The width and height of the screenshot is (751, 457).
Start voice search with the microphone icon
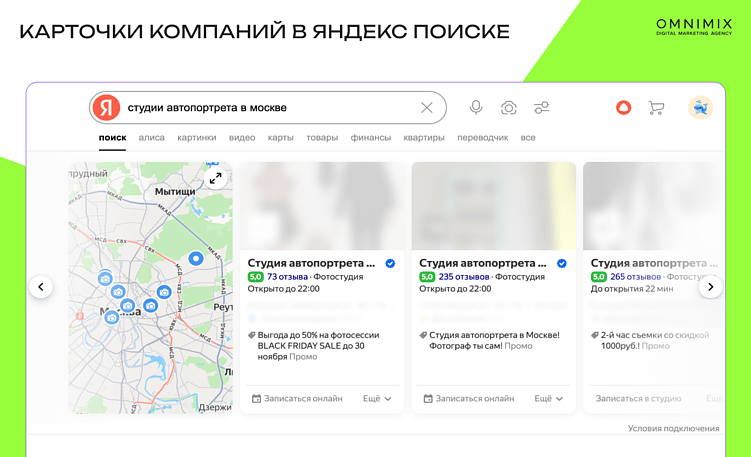pos(476,107)
